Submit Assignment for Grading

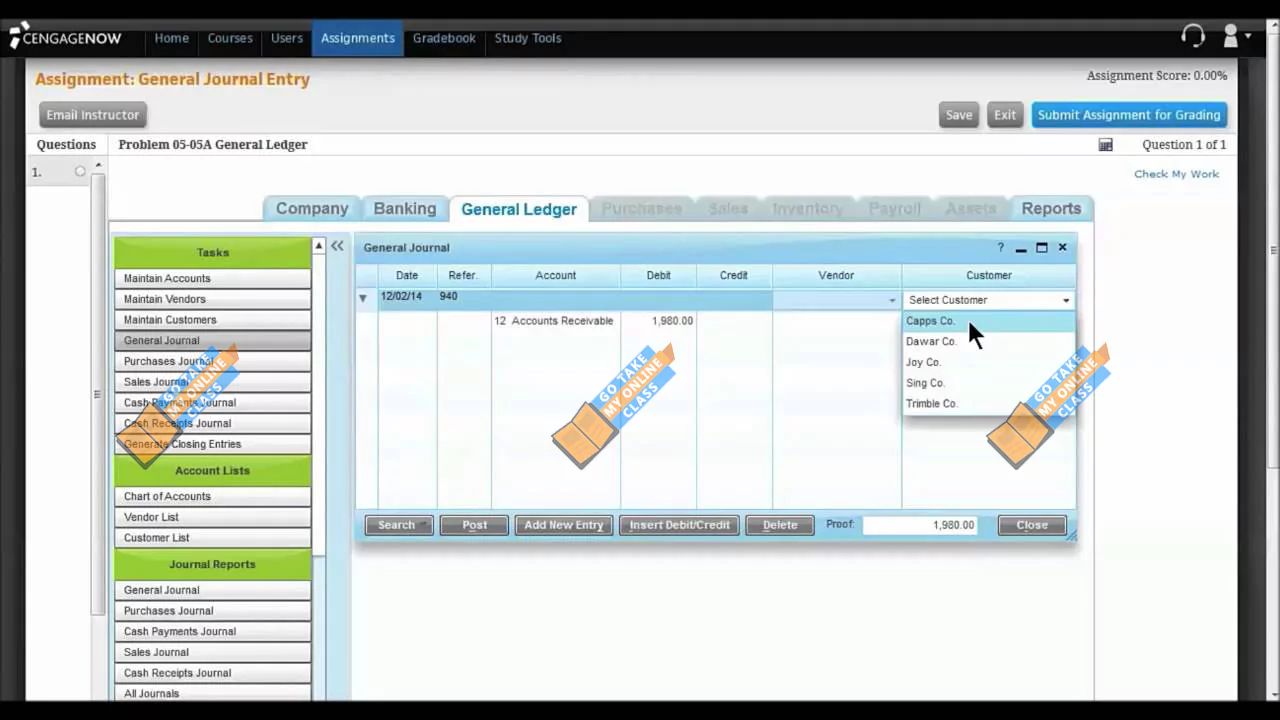pyautogui.click(x=1129, y=115)
